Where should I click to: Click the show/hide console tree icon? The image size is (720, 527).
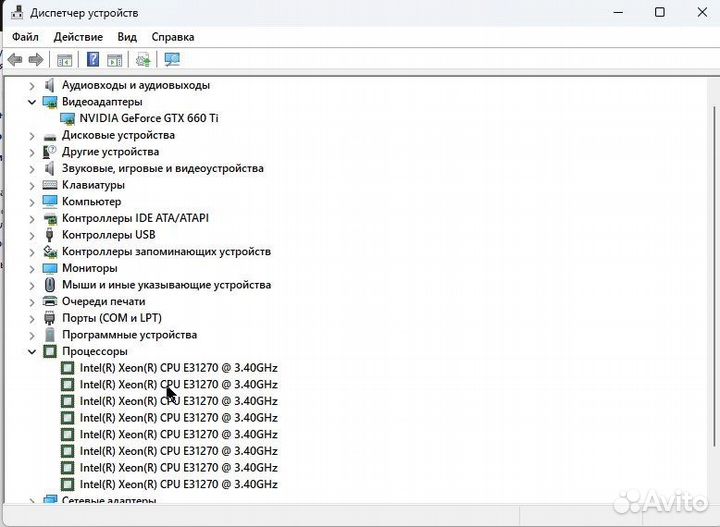65,60
